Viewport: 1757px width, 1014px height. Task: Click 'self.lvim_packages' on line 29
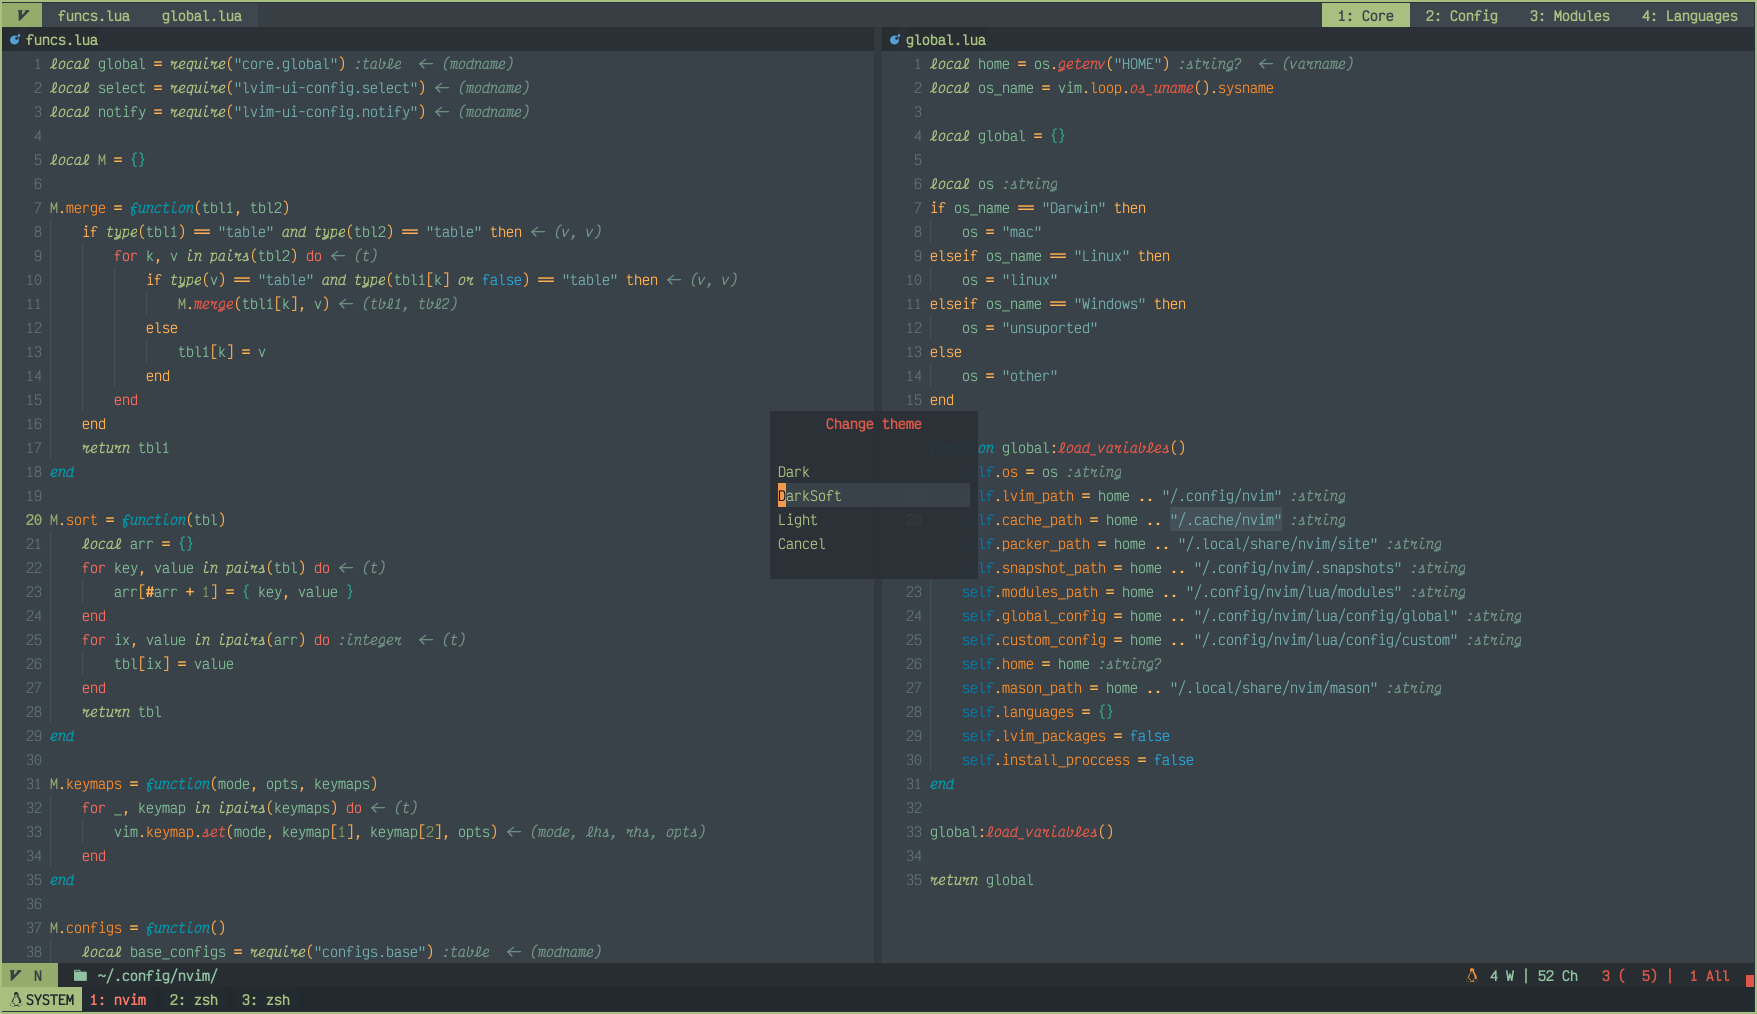click(1034, 736)
